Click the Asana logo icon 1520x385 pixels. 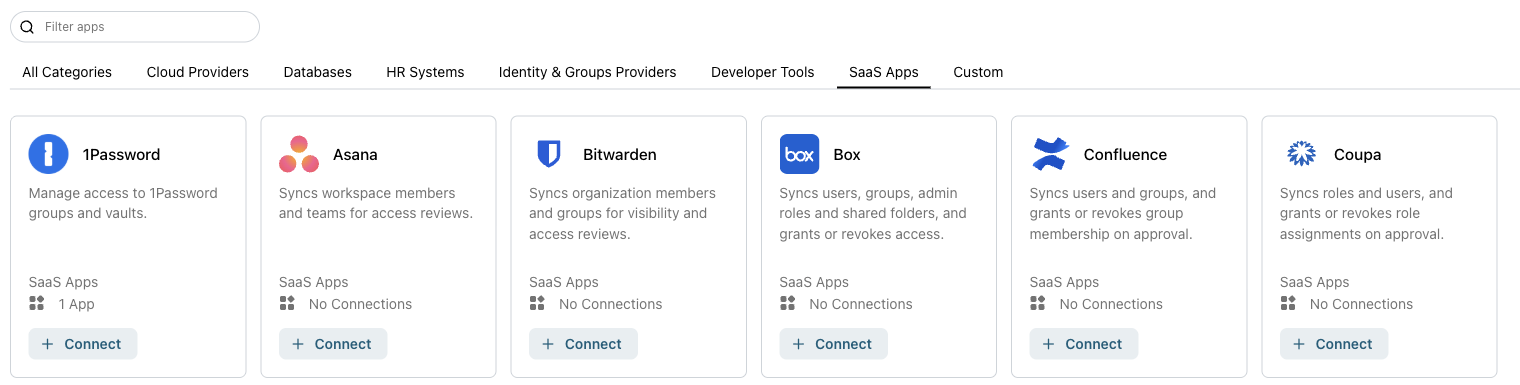coord(298,154)
